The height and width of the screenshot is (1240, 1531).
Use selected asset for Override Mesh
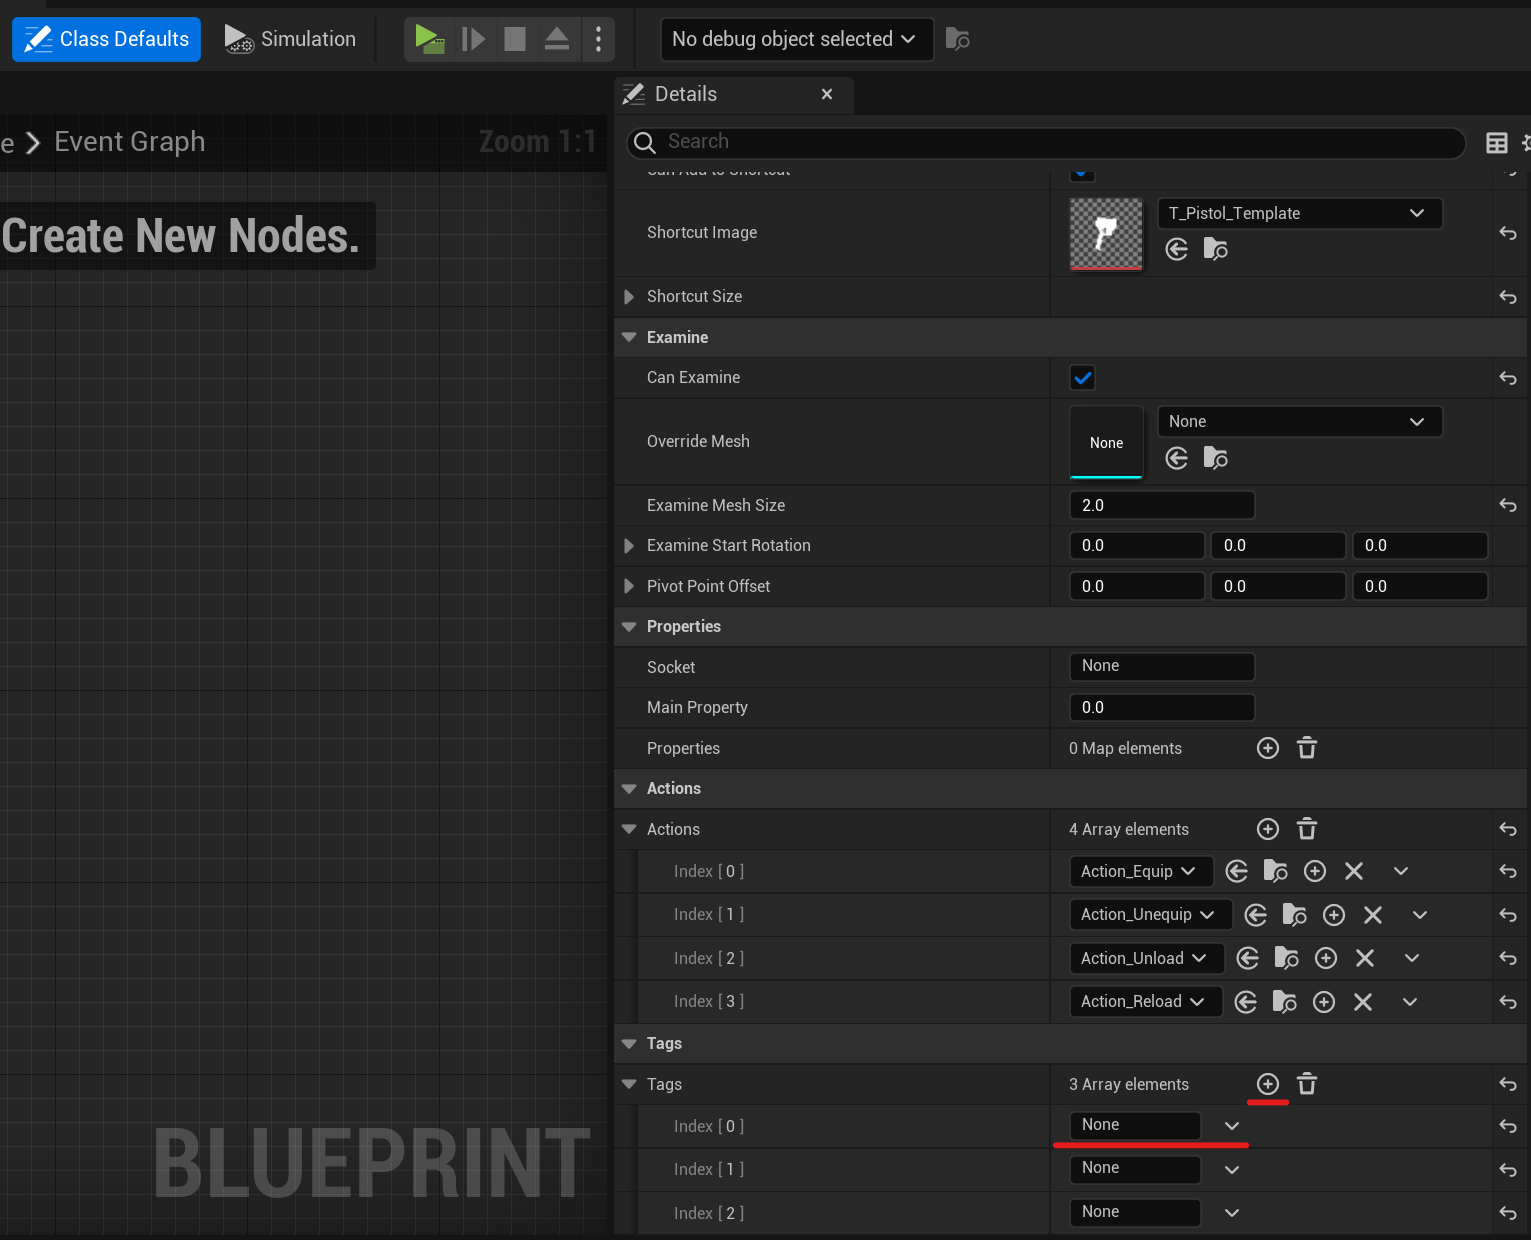click(x=1177, y=458)
